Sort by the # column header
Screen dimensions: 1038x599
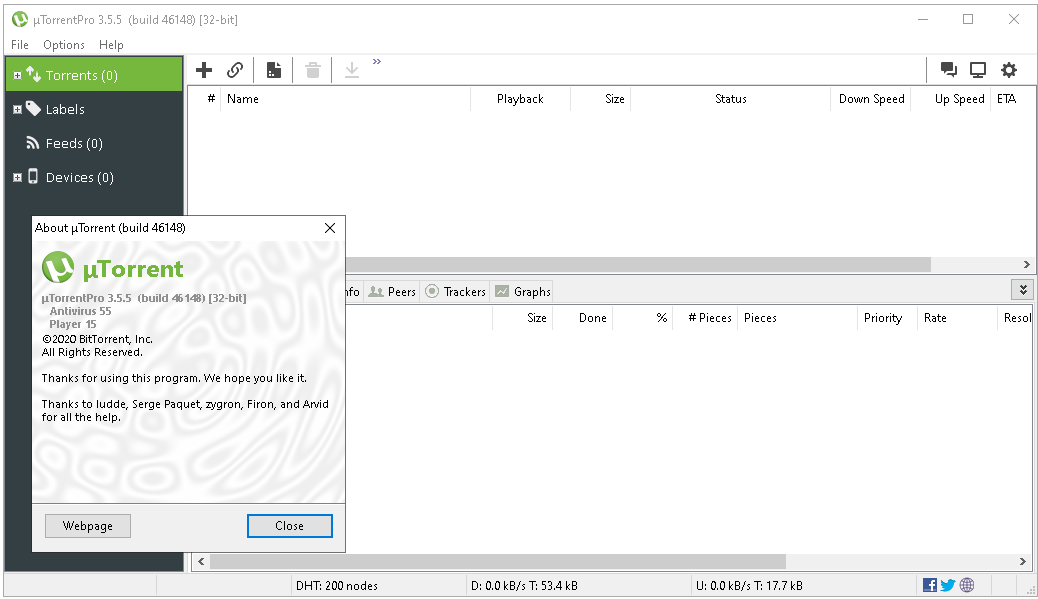click(x=205, y=99)
